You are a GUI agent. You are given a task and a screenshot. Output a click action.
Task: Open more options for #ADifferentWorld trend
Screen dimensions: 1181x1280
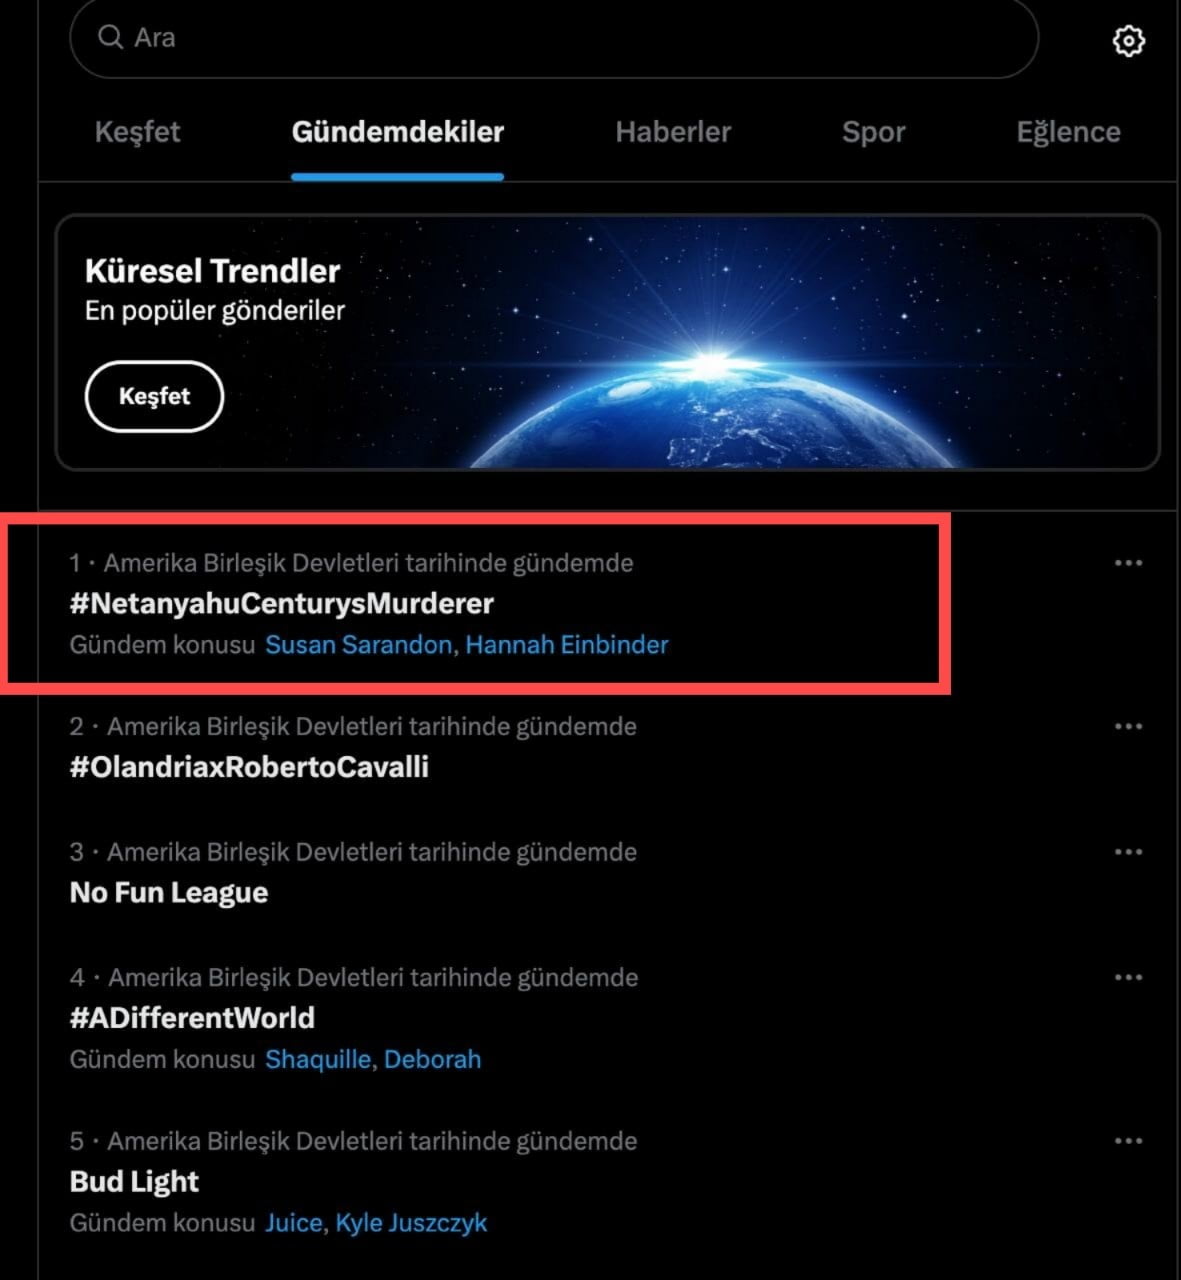(1128, 977)
